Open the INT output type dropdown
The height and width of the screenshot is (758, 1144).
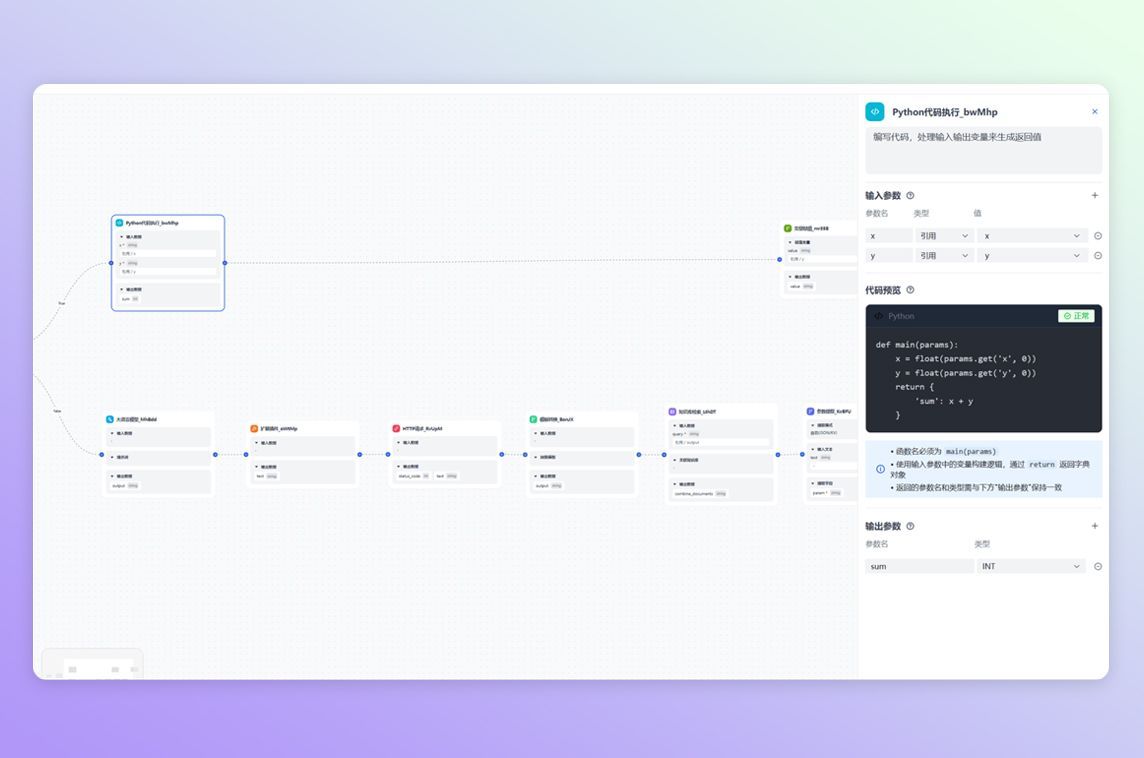coord(1032,566)
